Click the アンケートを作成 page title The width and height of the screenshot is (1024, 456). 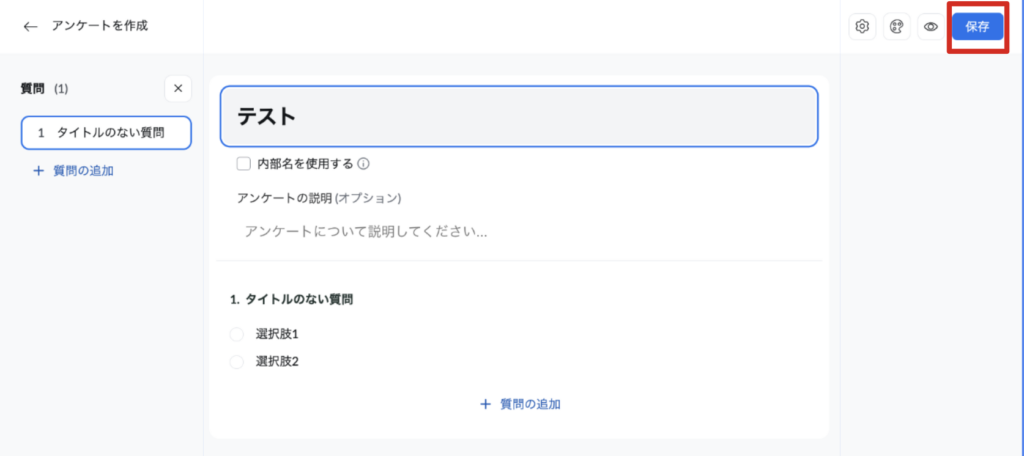100,26
